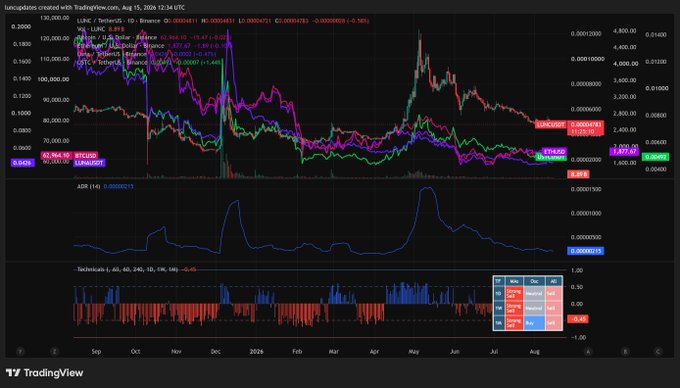Click the Jul label on the time axis
This screenshot has width=680, height=388.
(494, 352)
